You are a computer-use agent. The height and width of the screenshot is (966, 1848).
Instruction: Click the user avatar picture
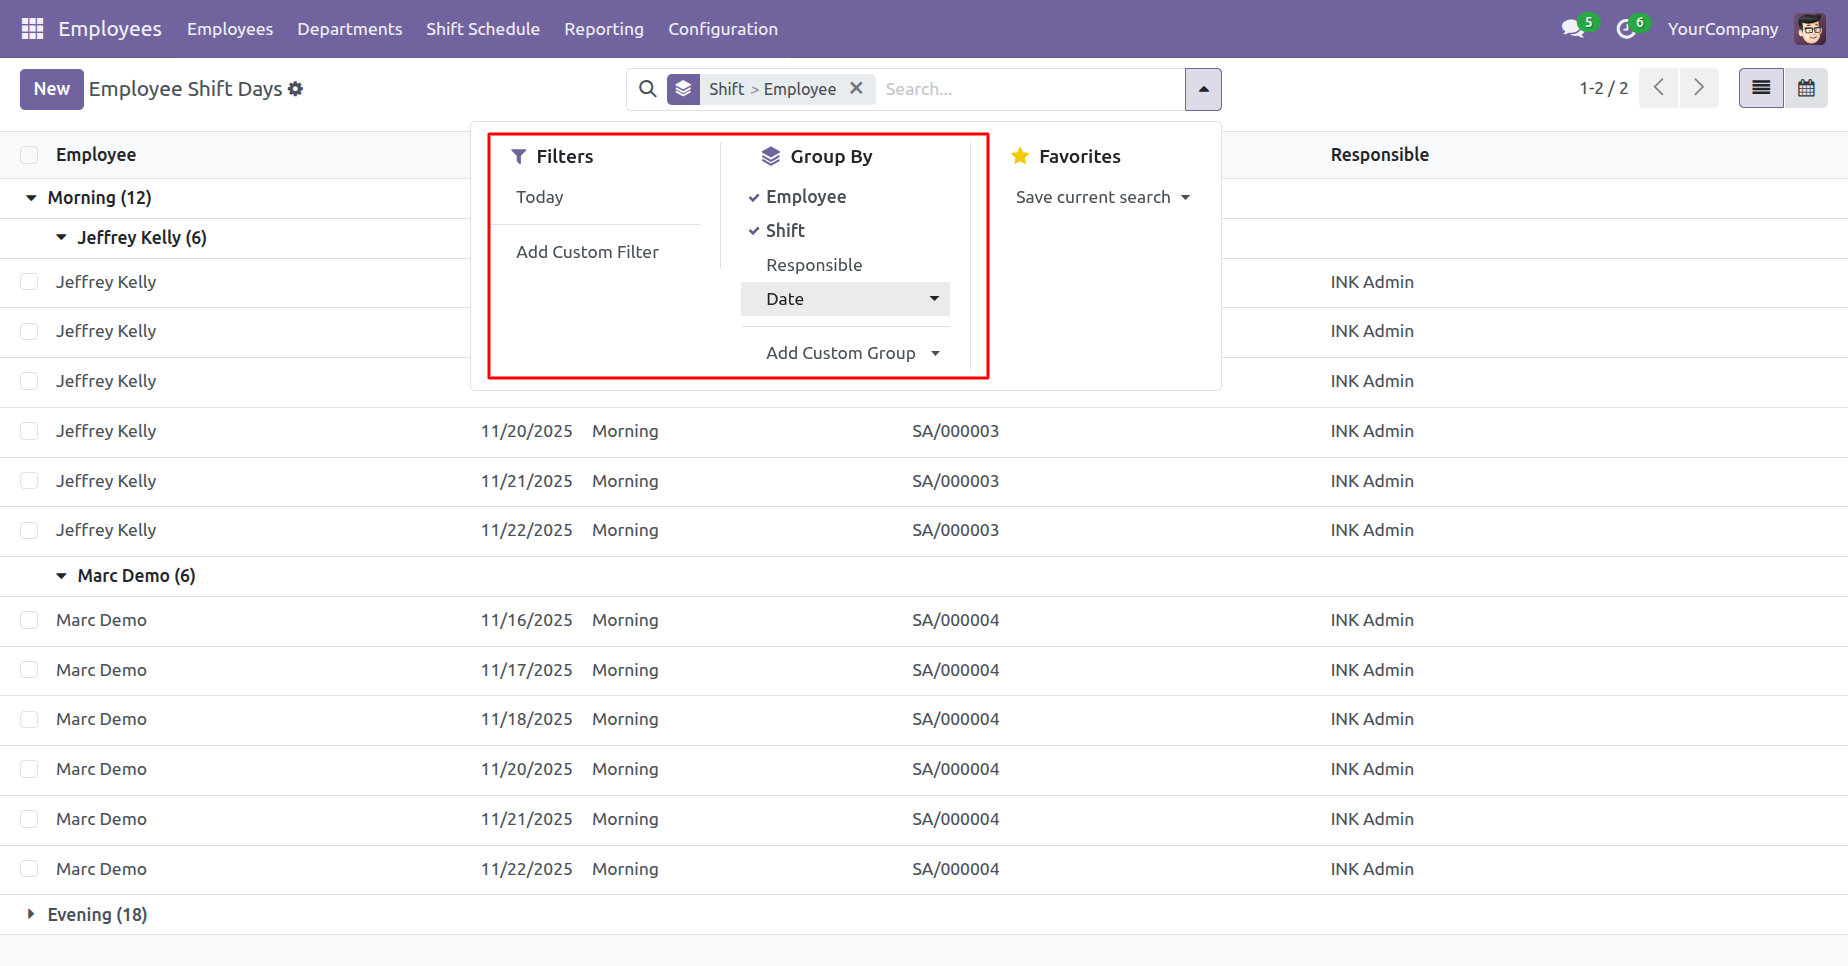(1810, 29)
